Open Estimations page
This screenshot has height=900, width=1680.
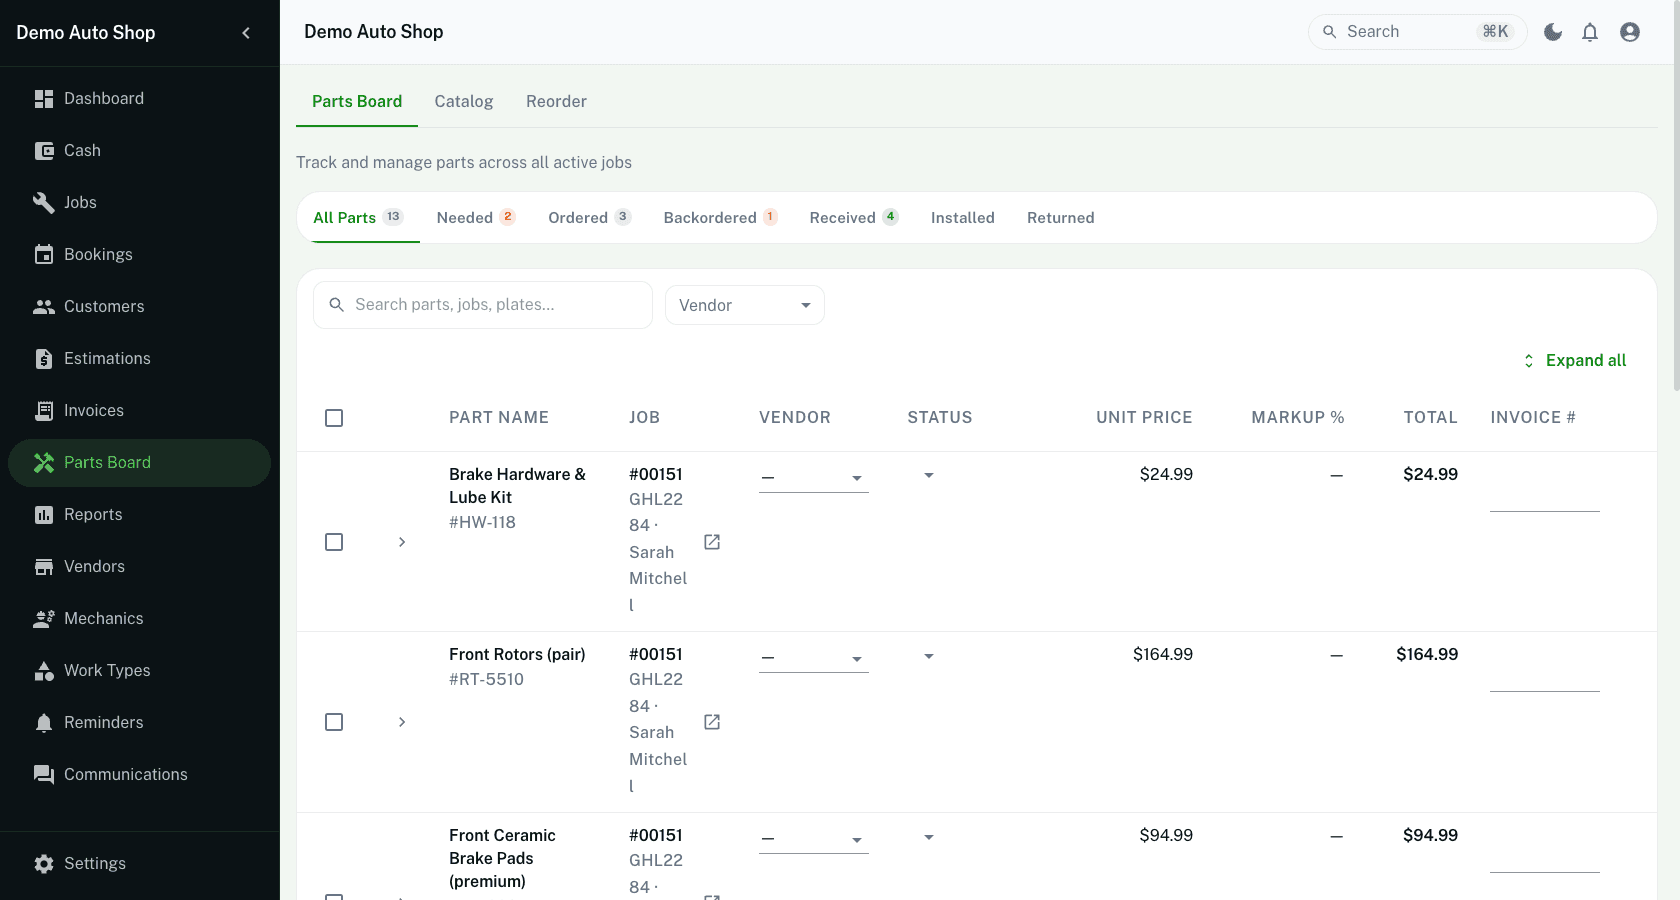[x=139, y=358]
